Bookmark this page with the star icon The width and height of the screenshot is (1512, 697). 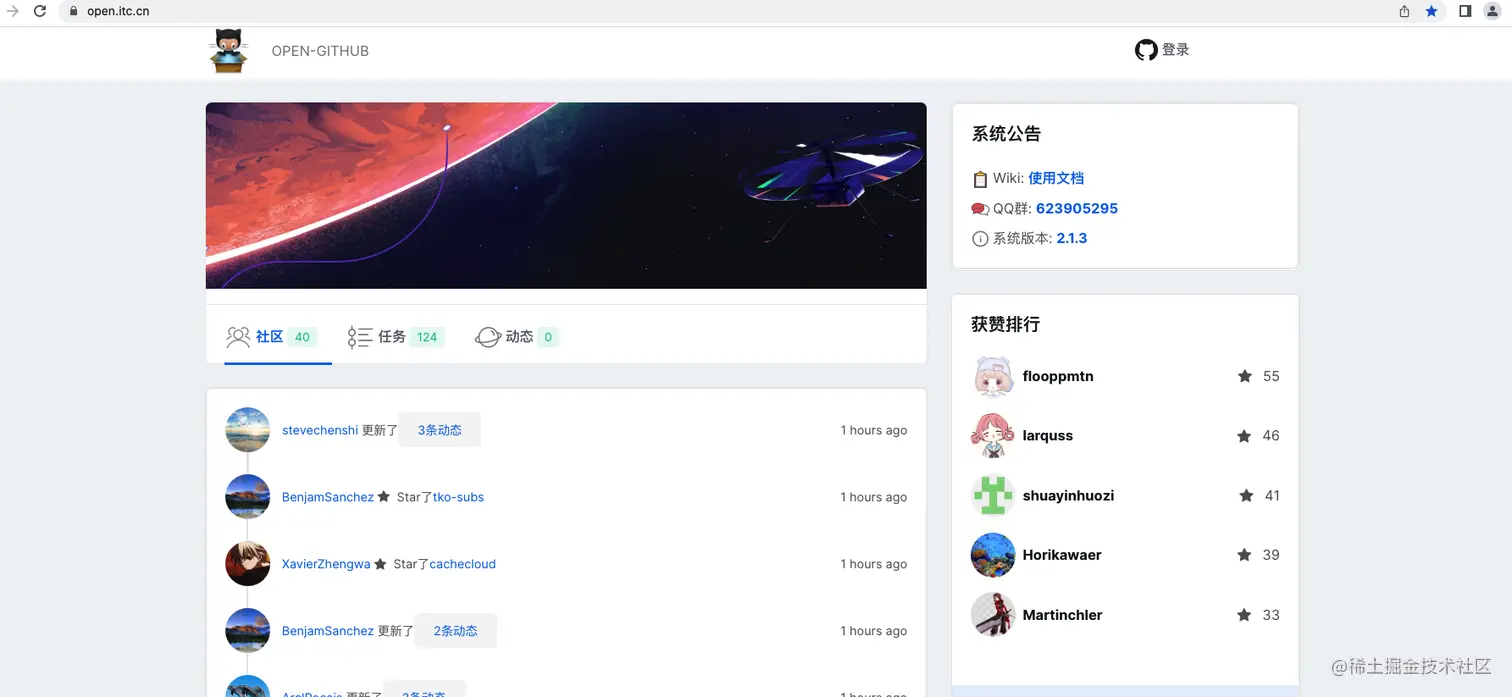click(x=1431, y=11)
